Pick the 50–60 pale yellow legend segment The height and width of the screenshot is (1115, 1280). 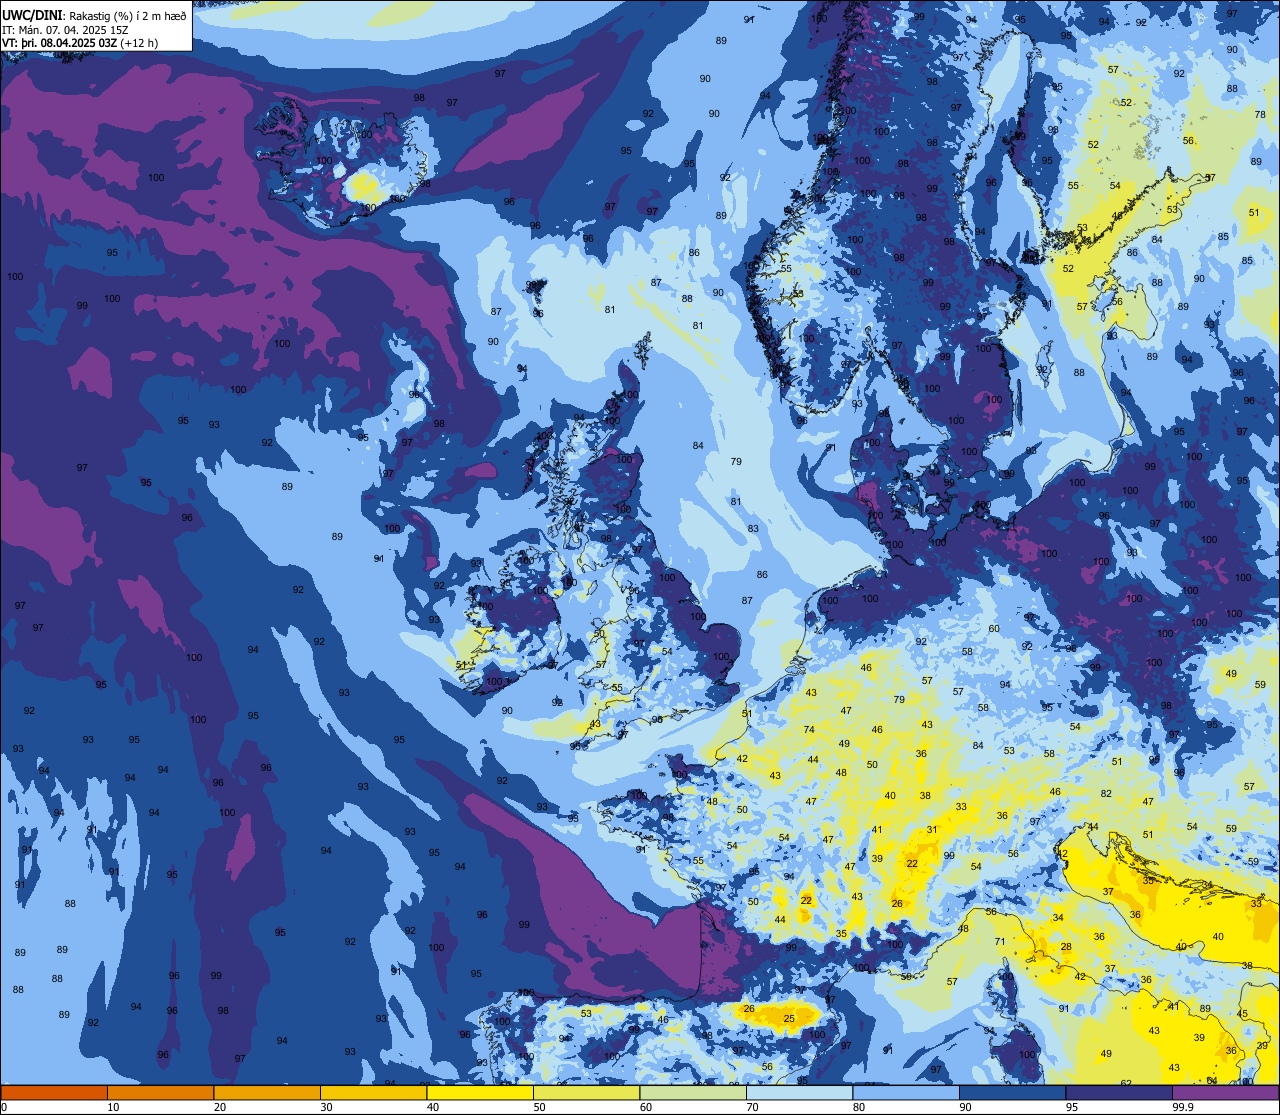(x=586, y=1092)
